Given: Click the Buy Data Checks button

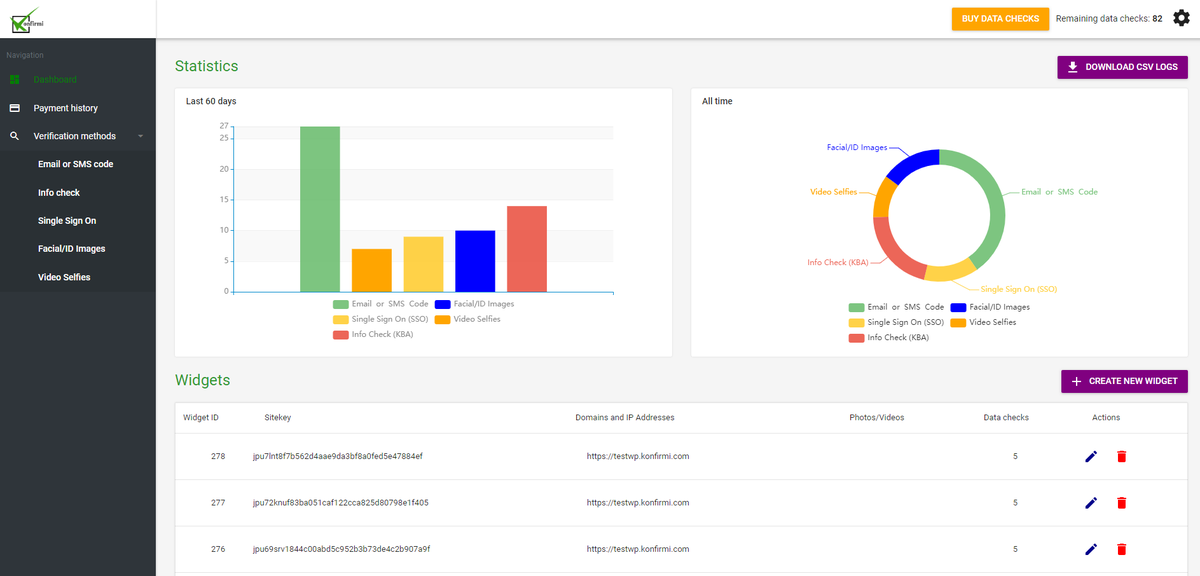Looking at the screenshot, I should pyautogui.click(x=1000, y=19).
